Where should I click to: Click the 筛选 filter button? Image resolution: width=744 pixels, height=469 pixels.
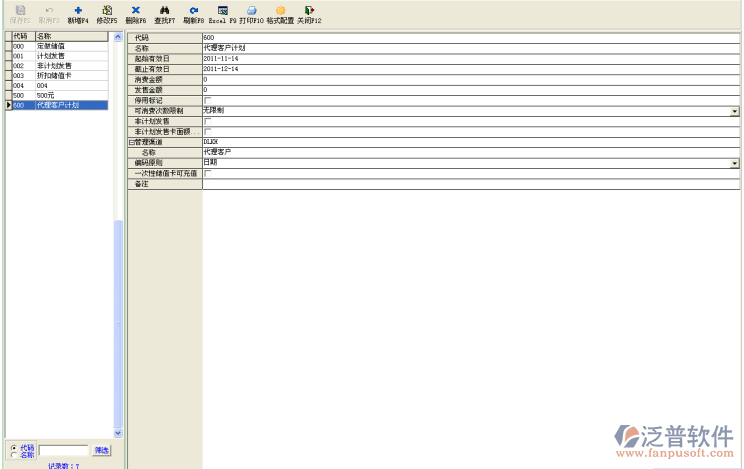tap(102, 451)
